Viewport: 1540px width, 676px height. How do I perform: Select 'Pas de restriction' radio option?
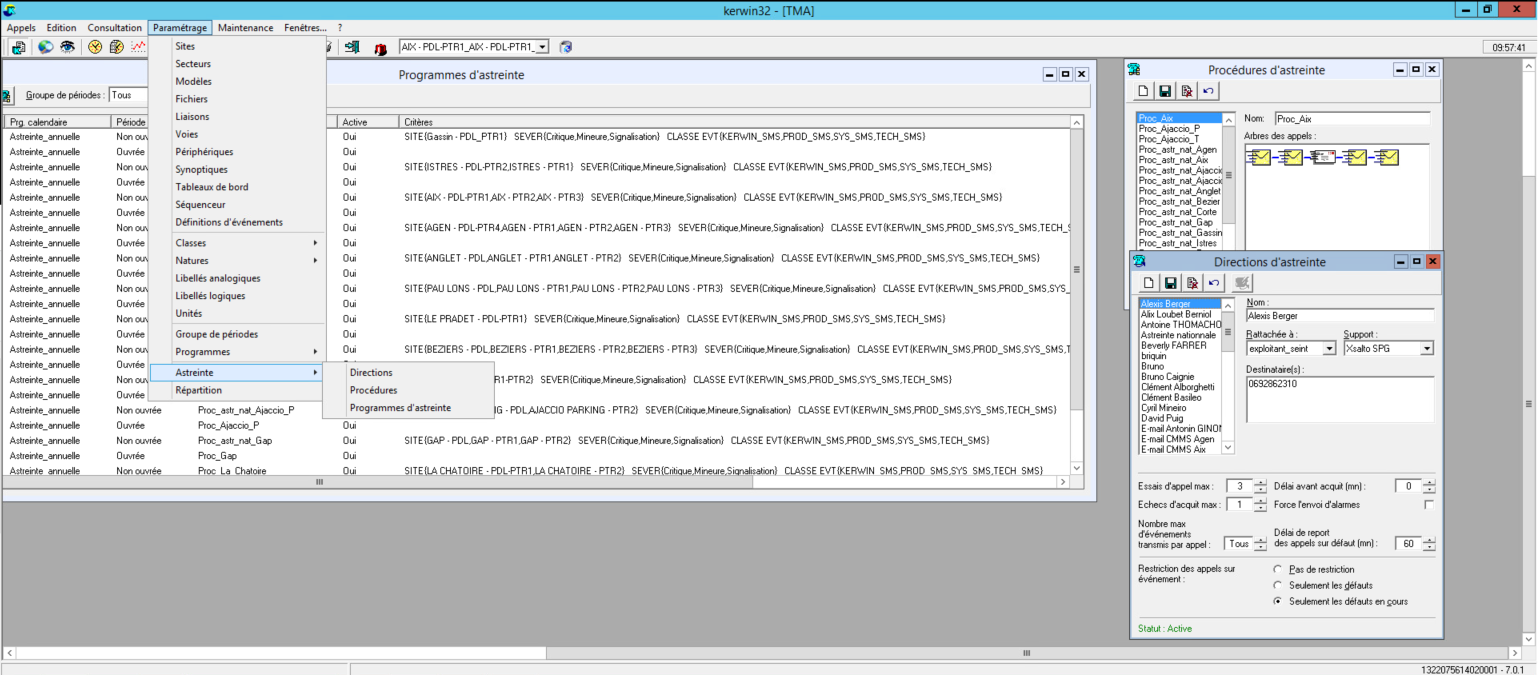coord(1277,569)
